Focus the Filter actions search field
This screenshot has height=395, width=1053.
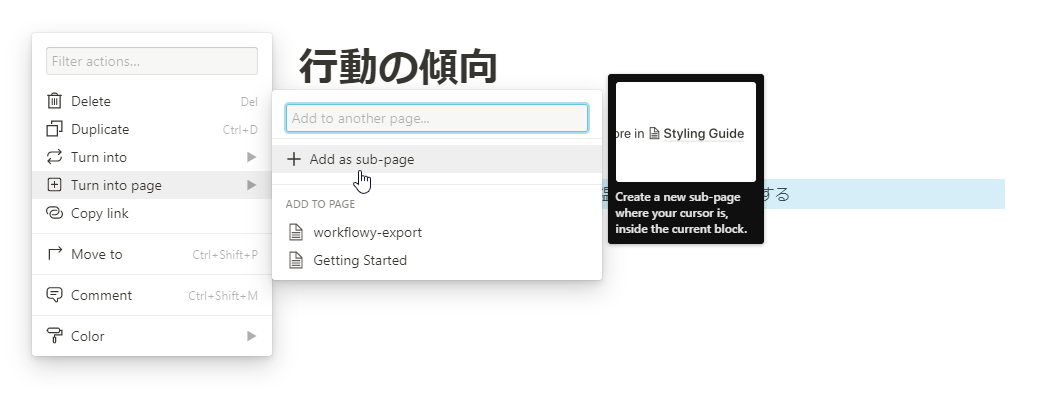[x=152, y=61]
